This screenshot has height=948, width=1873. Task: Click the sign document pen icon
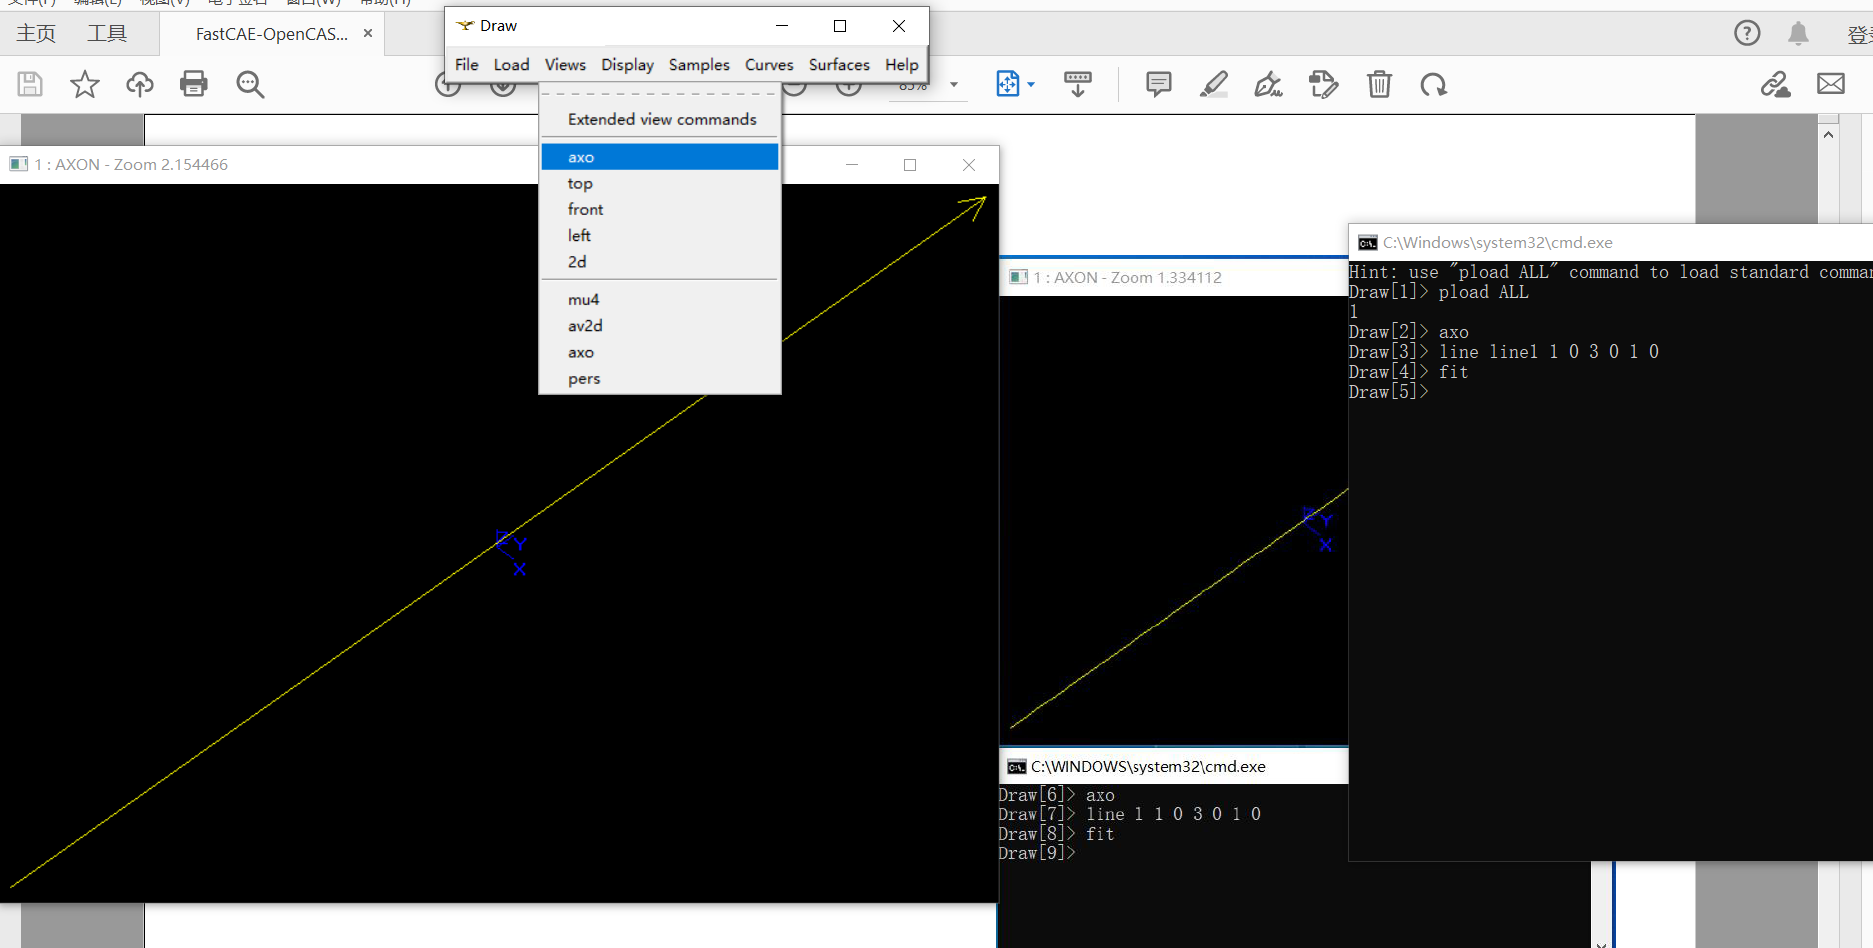pyautogui.click(x=1269, y=84)
